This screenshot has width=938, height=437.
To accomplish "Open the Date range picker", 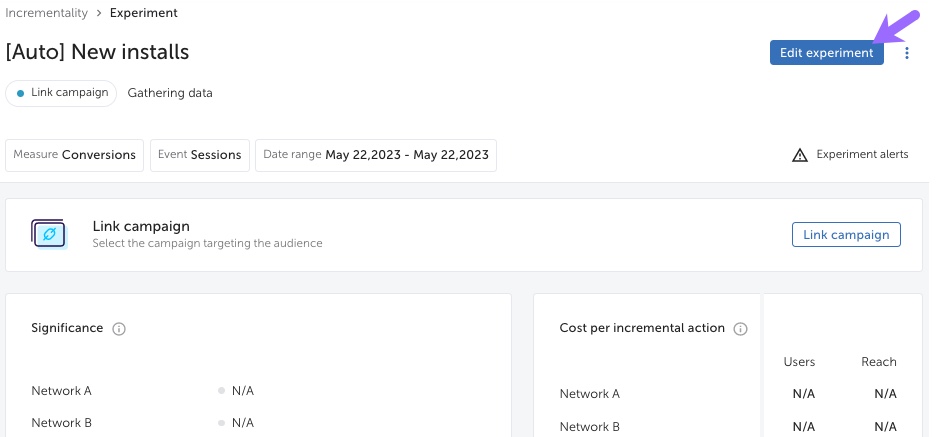I will 376,155.
